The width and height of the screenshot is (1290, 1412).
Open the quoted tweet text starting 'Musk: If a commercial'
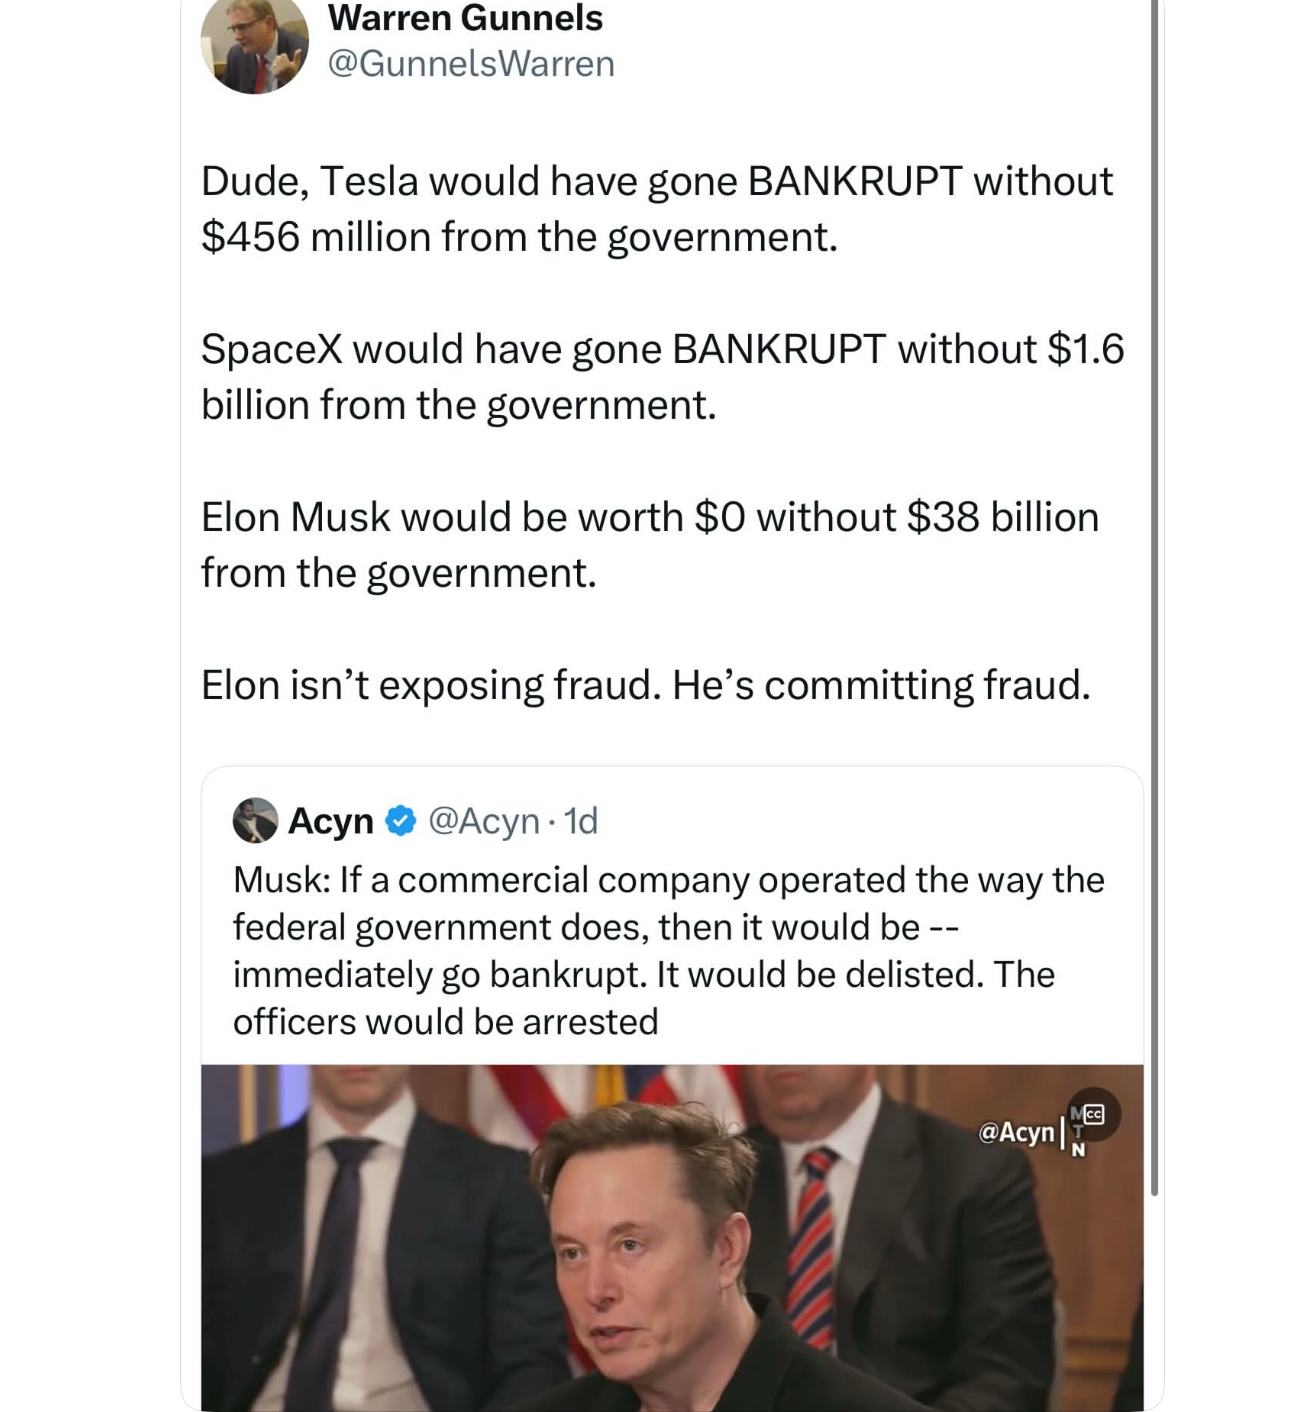(668, 951)
